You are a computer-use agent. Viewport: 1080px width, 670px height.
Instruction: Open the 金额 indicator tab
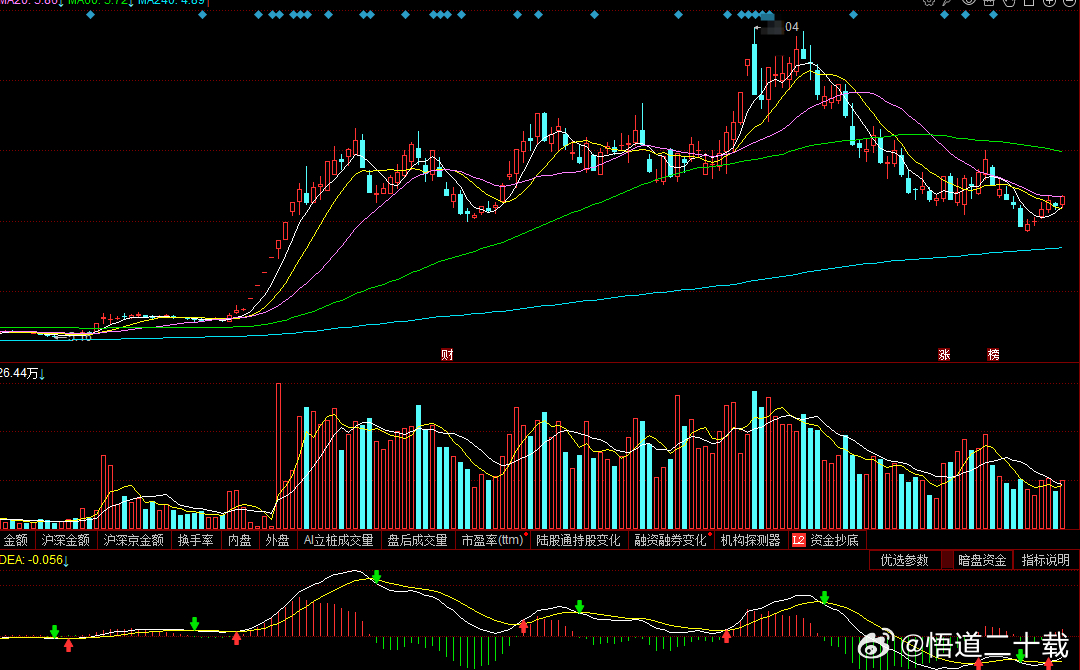pyautogui.click(x=16, y=541)
